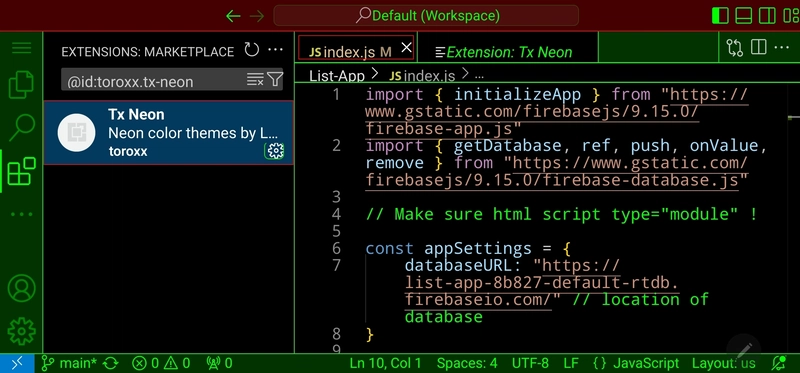Change indentation via Spaces: 4
Screen dimensions: 800x373
pyautogui.click(x=467, y=363)
